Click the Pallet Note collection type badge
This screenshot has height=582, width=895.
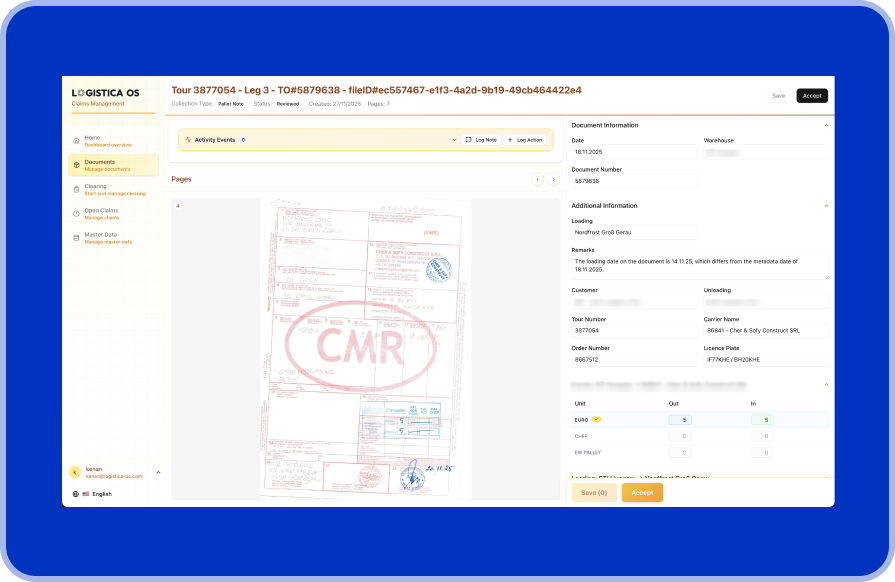(231, 104)
